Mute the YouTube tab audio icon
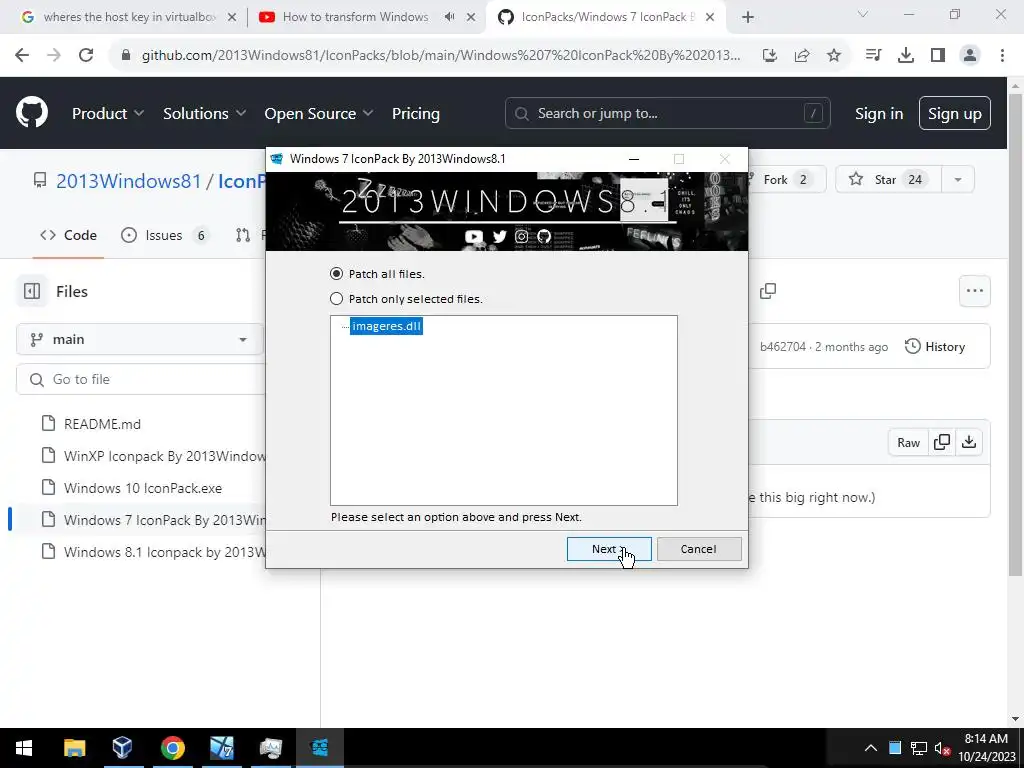The height and width of the screenshot is (768, 1024). click(449, 17)
